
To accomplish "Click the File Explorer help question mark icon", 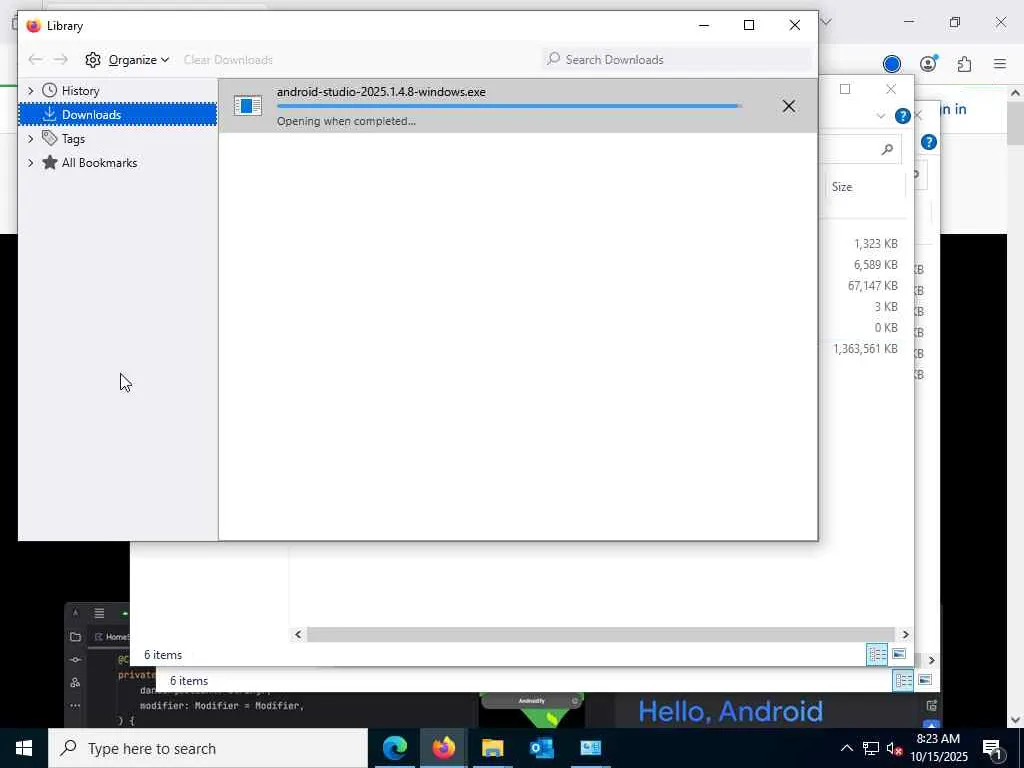I will [x=903, y=116].
